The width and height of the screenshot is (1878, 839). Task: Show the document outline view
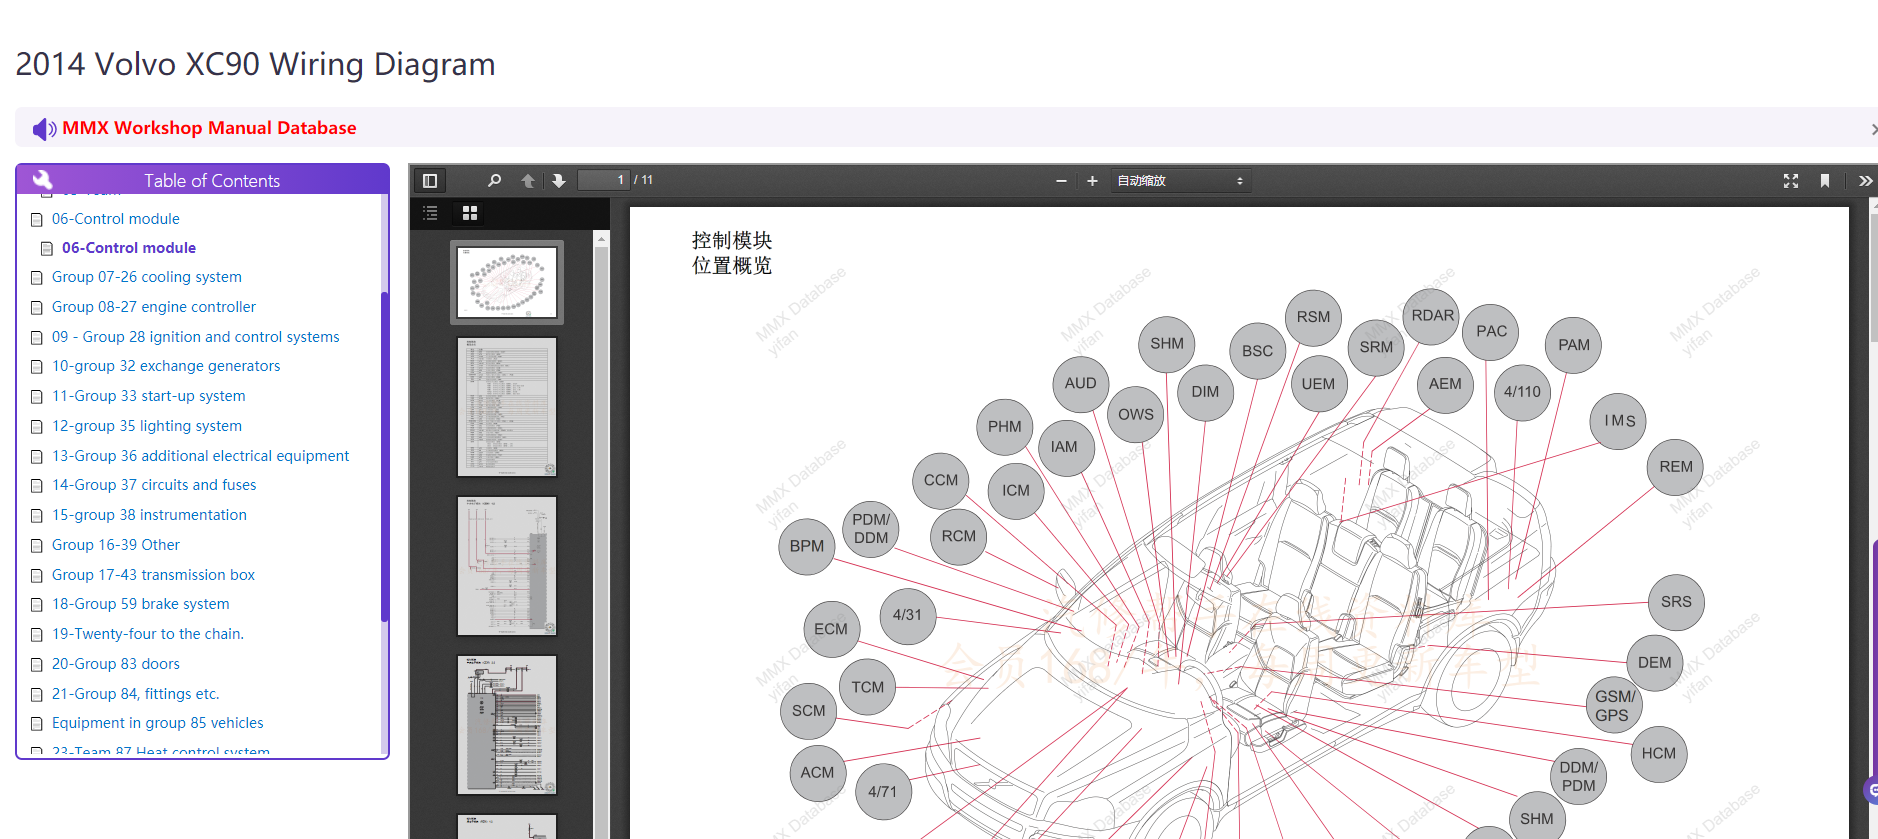click(430, 213)
